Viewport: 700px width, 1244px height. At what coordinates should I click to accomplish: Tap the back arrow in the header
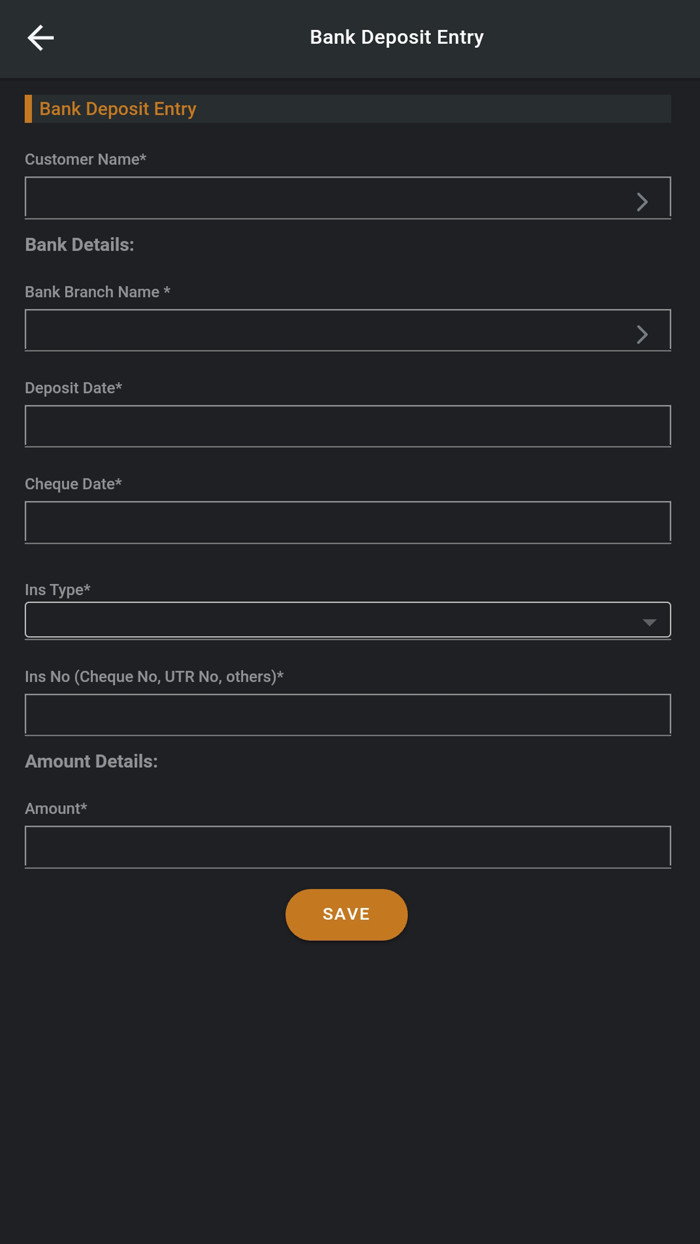click(x=40, y=38)
